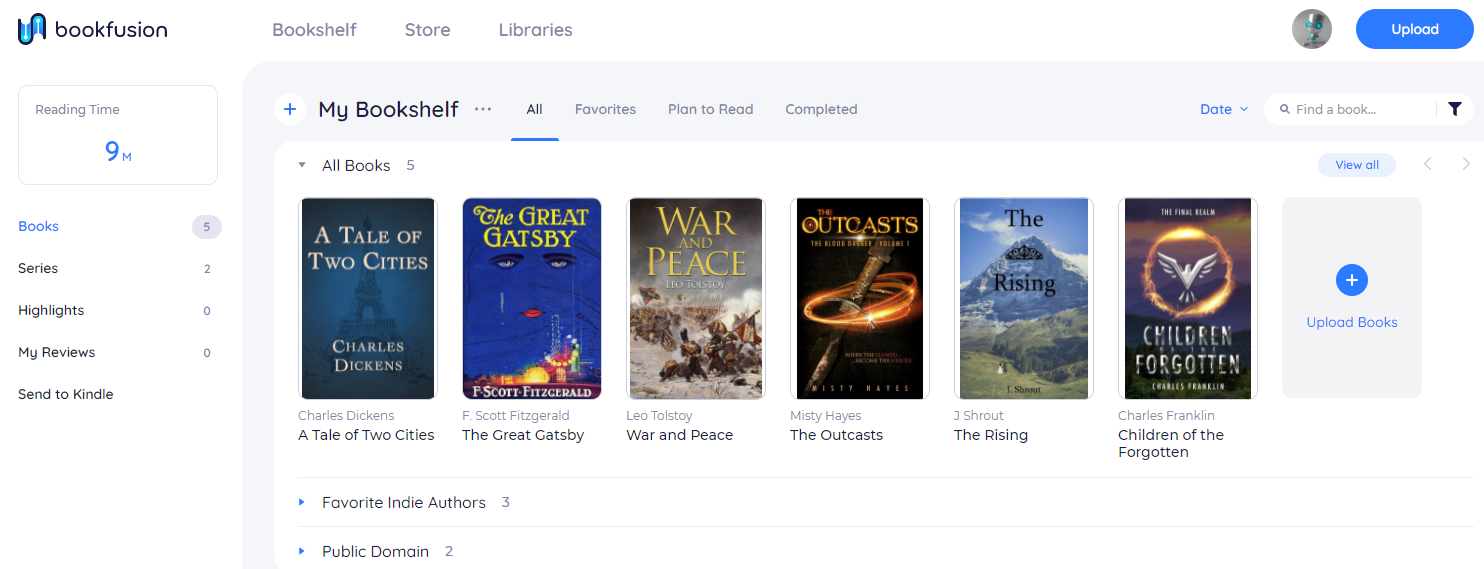
Task: Click the blue plus circle in Upload Books
Action: click(x=1352, y=280)
